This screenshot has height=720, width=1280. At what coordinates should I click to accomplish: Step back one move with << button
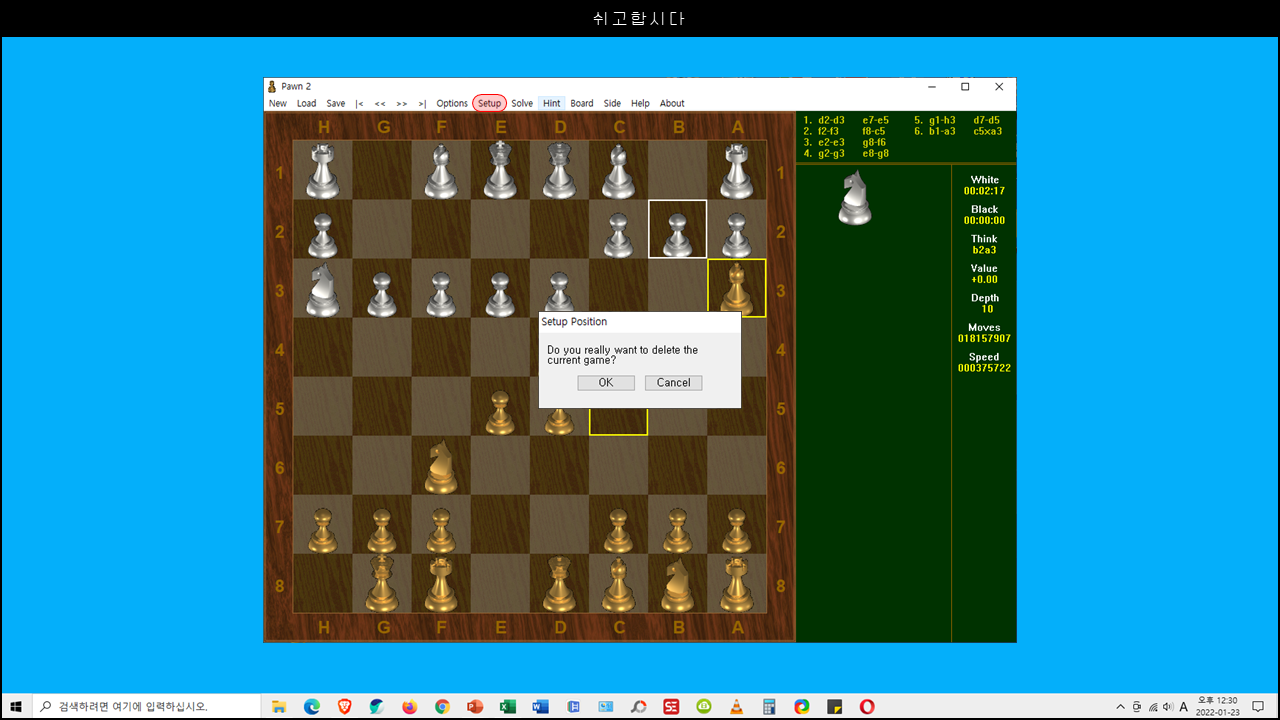(x=380, y=103)
